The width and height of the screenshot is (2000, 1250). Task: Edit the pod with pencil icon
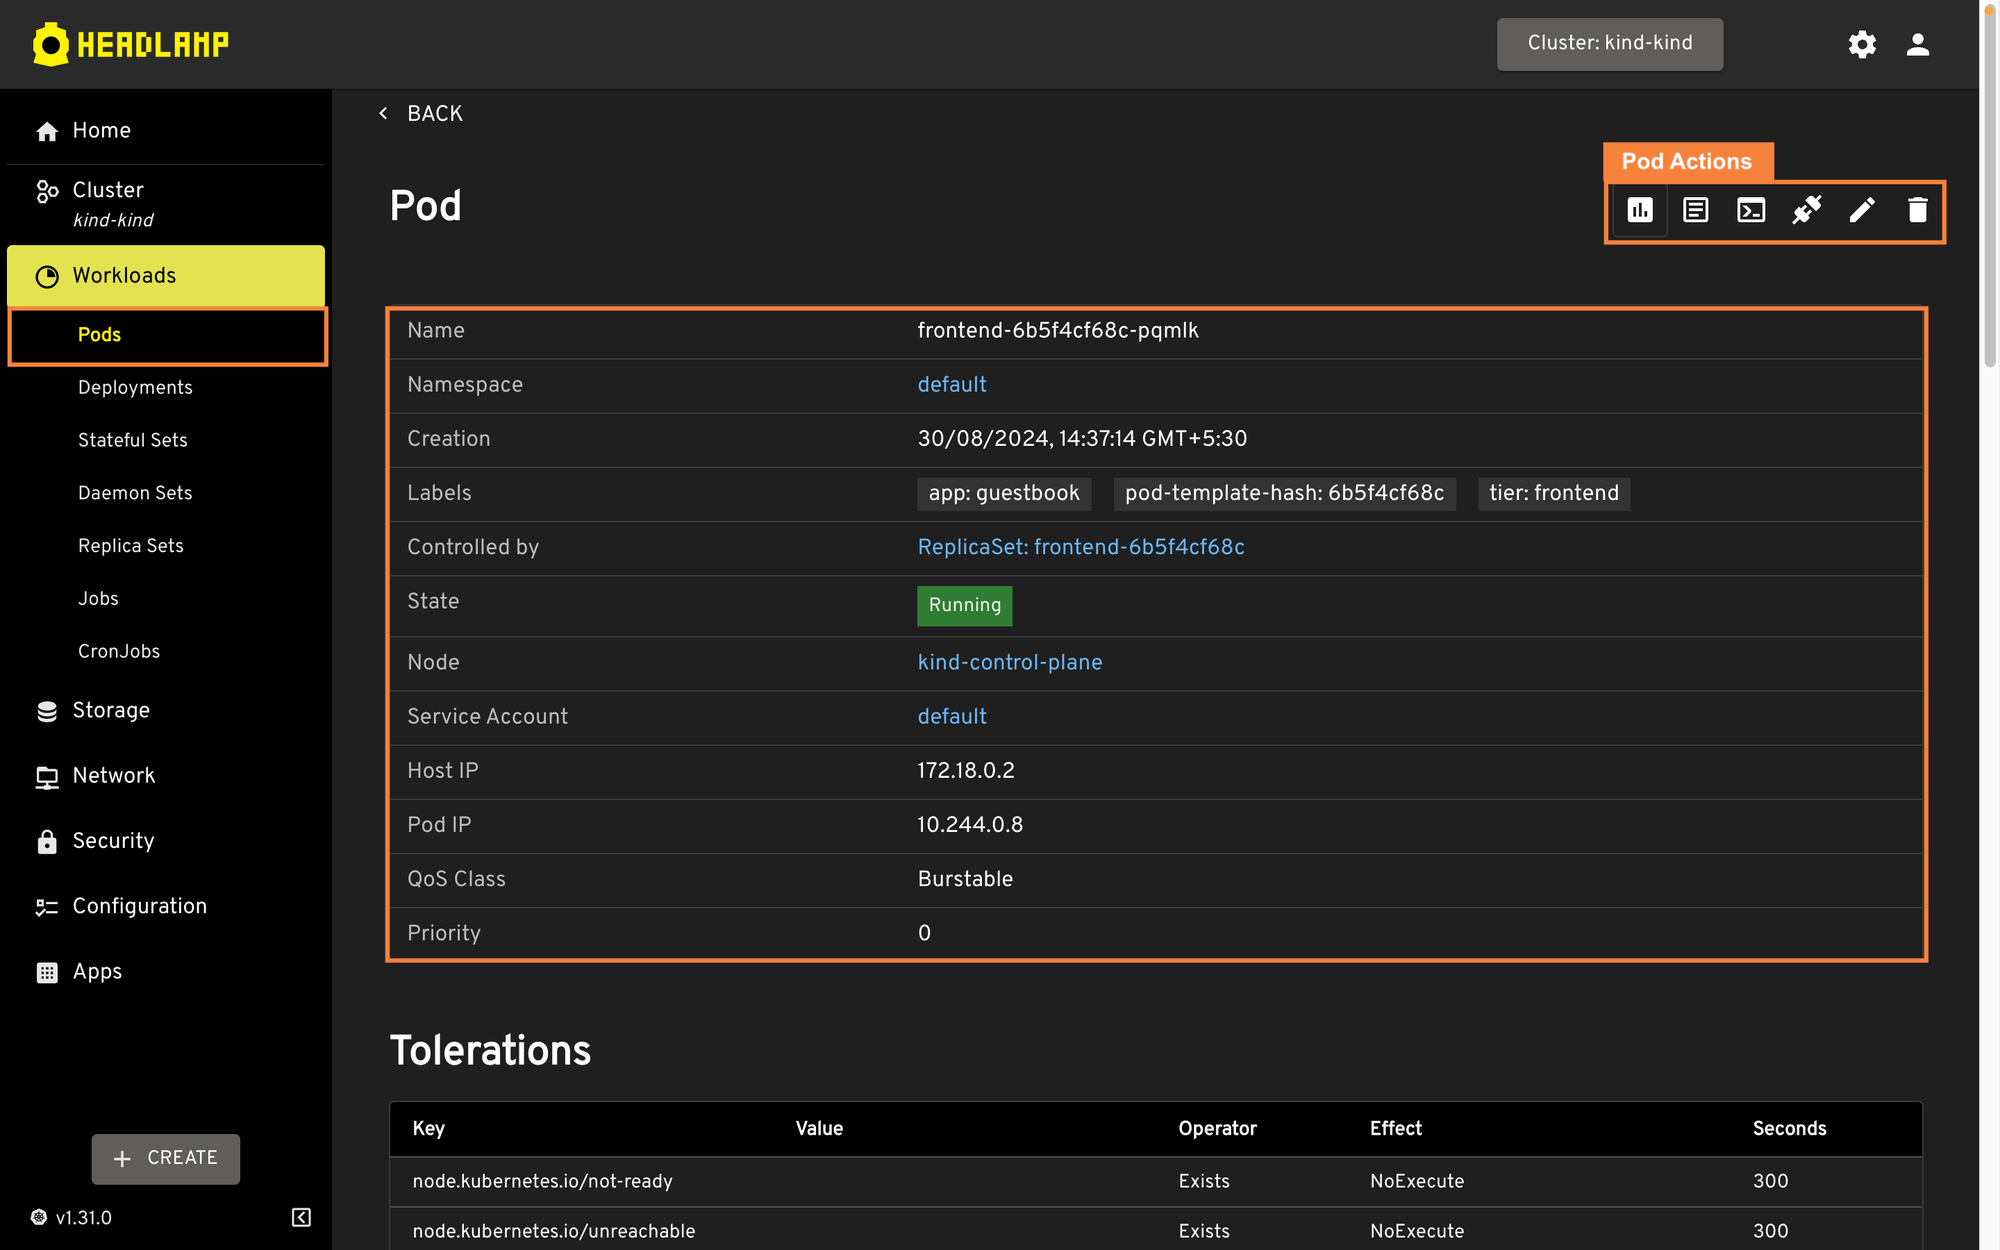tap(1862, 210)
